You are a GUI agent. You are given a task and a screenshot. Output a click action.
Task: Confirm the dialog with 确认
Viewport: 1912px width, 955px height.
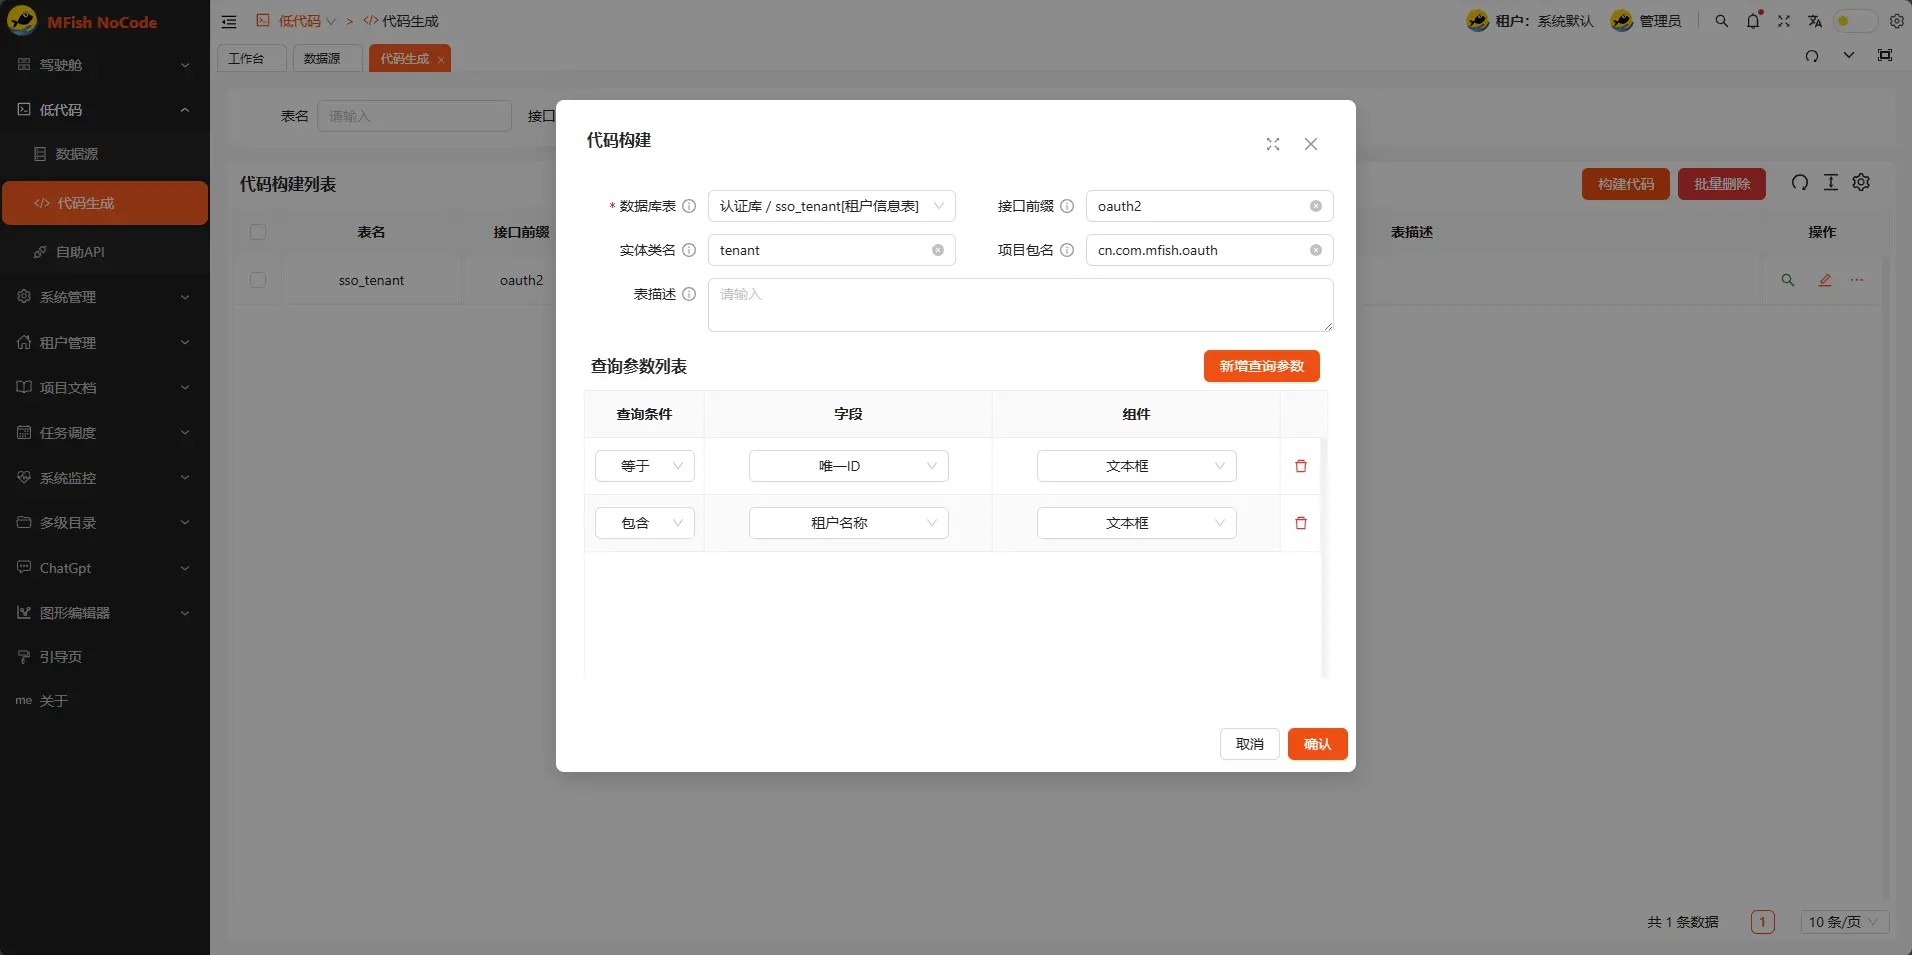point(1317,744)
